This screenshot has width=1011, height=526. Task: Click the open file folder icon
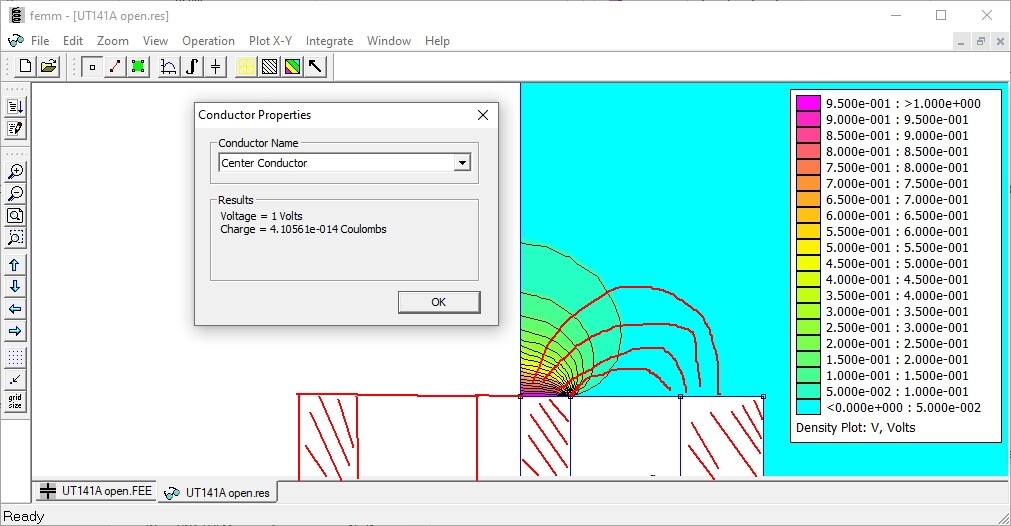(x=48, y=67)
